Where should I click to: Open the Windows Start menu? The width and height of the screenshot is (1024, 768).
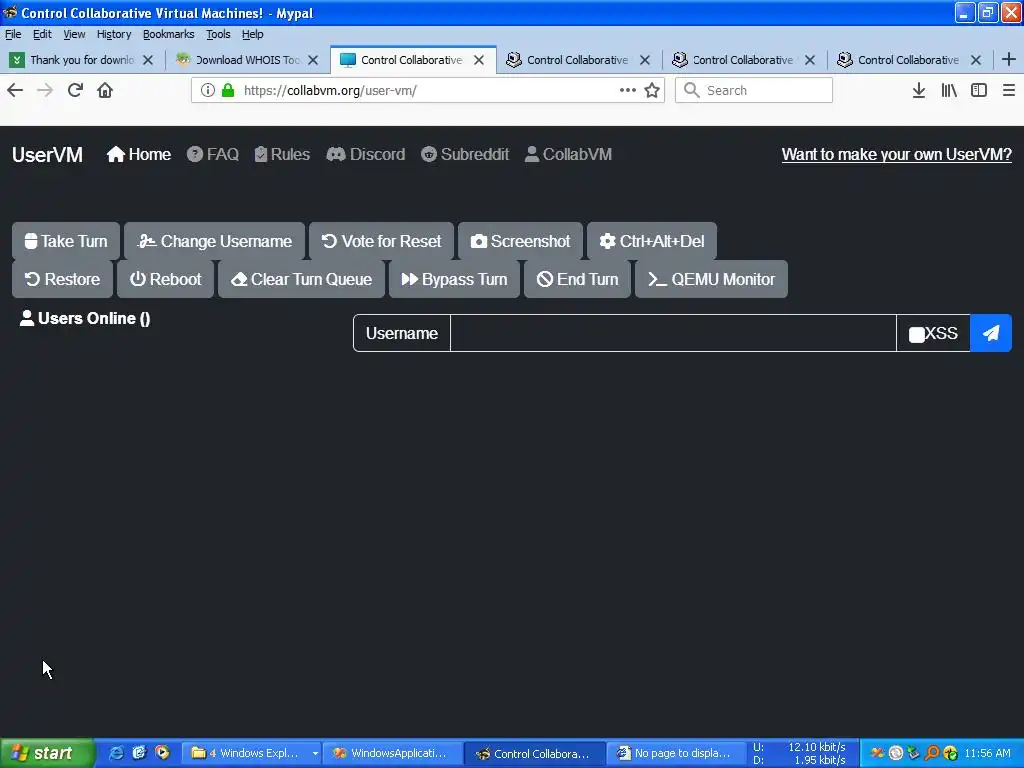(47, 753)
